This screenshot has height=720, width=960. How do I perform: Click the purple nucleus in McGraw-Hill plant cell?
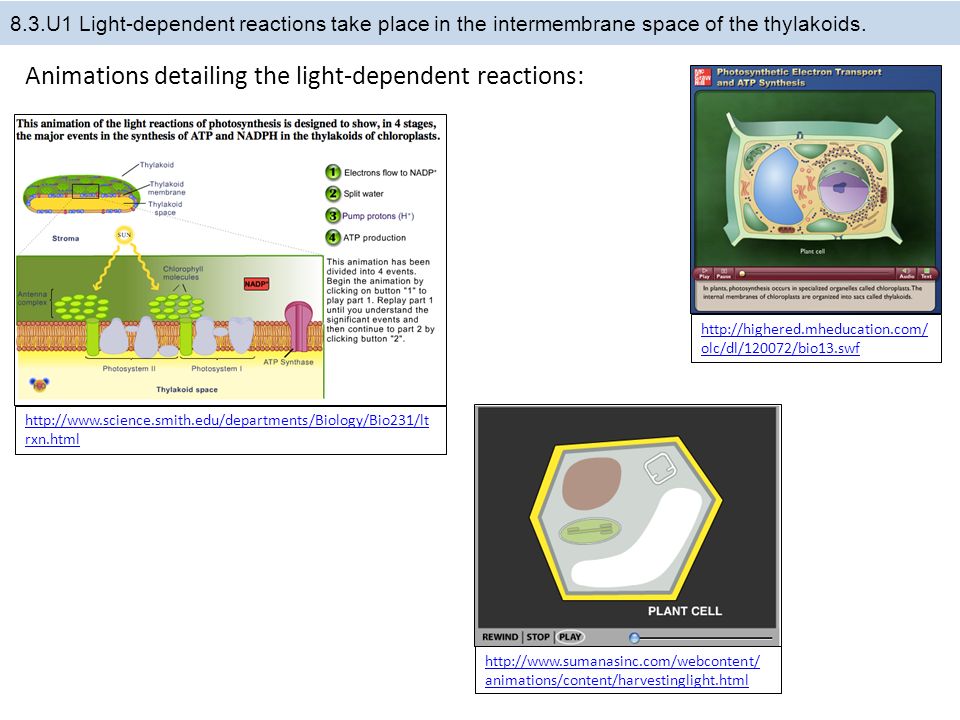pos(842,189)
